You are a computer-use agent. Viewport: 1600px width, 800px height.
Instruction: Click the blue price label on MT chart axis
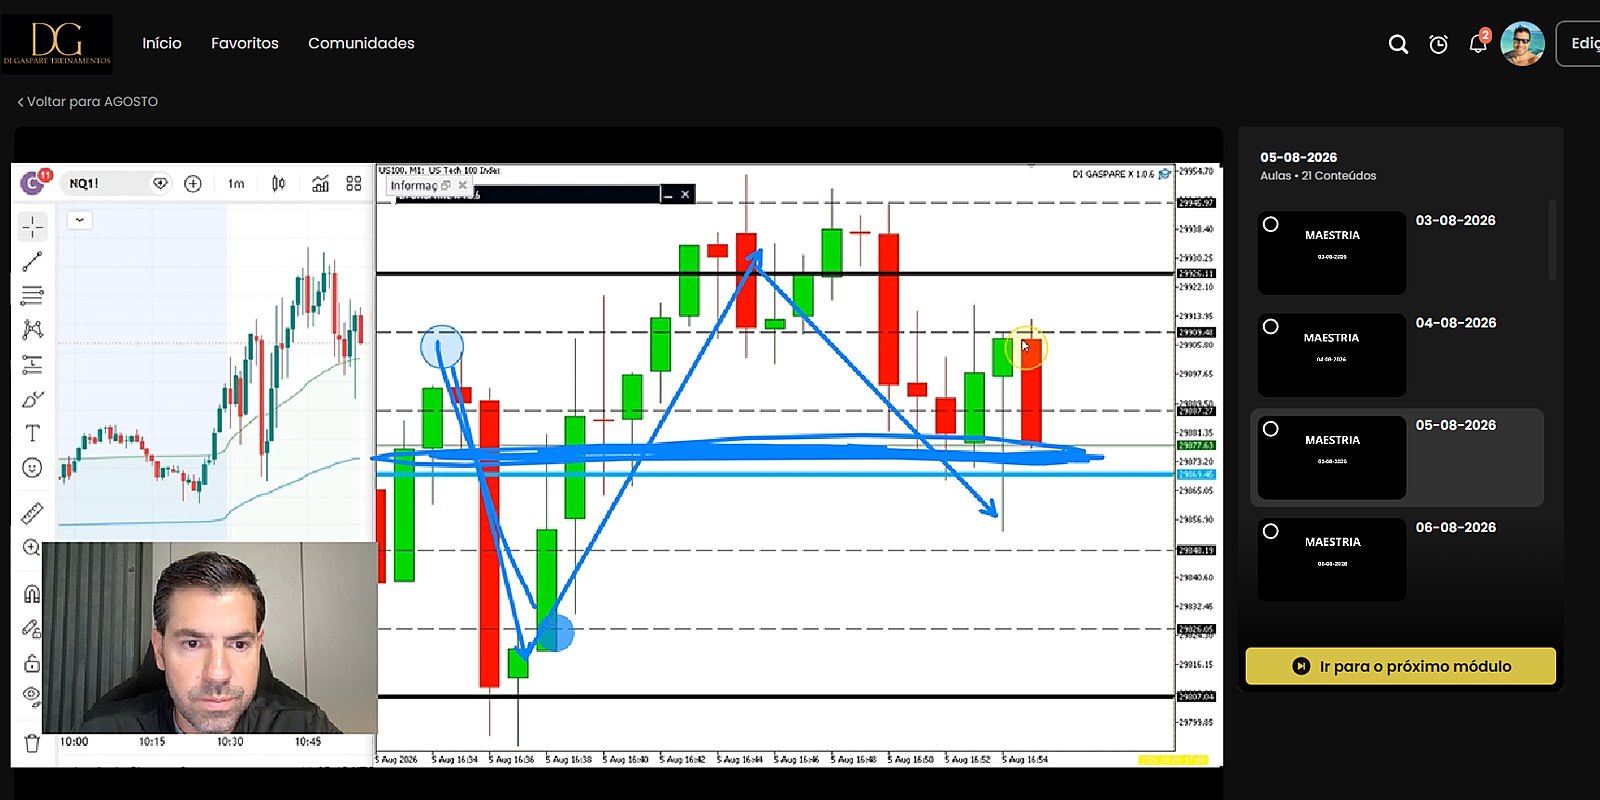click(x=1195, y=474)
